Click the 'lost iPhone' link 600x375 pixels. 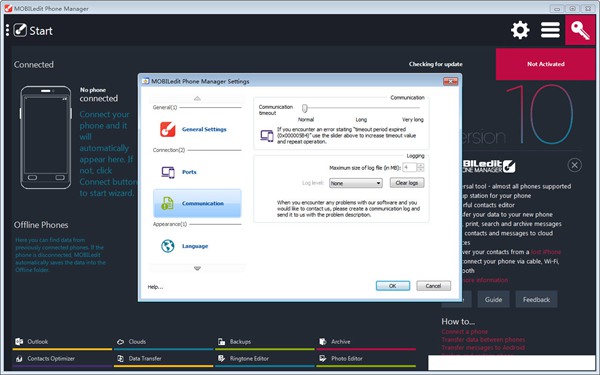pyautogui.click(x=546, y=252)
